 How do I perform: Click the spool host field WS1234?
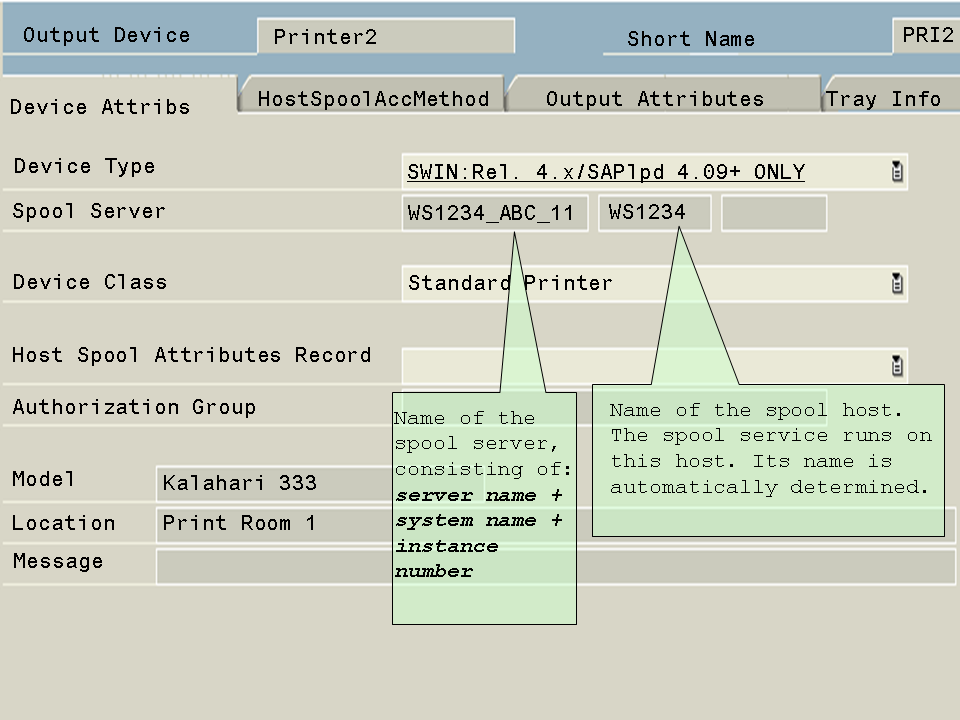(654, 213)
